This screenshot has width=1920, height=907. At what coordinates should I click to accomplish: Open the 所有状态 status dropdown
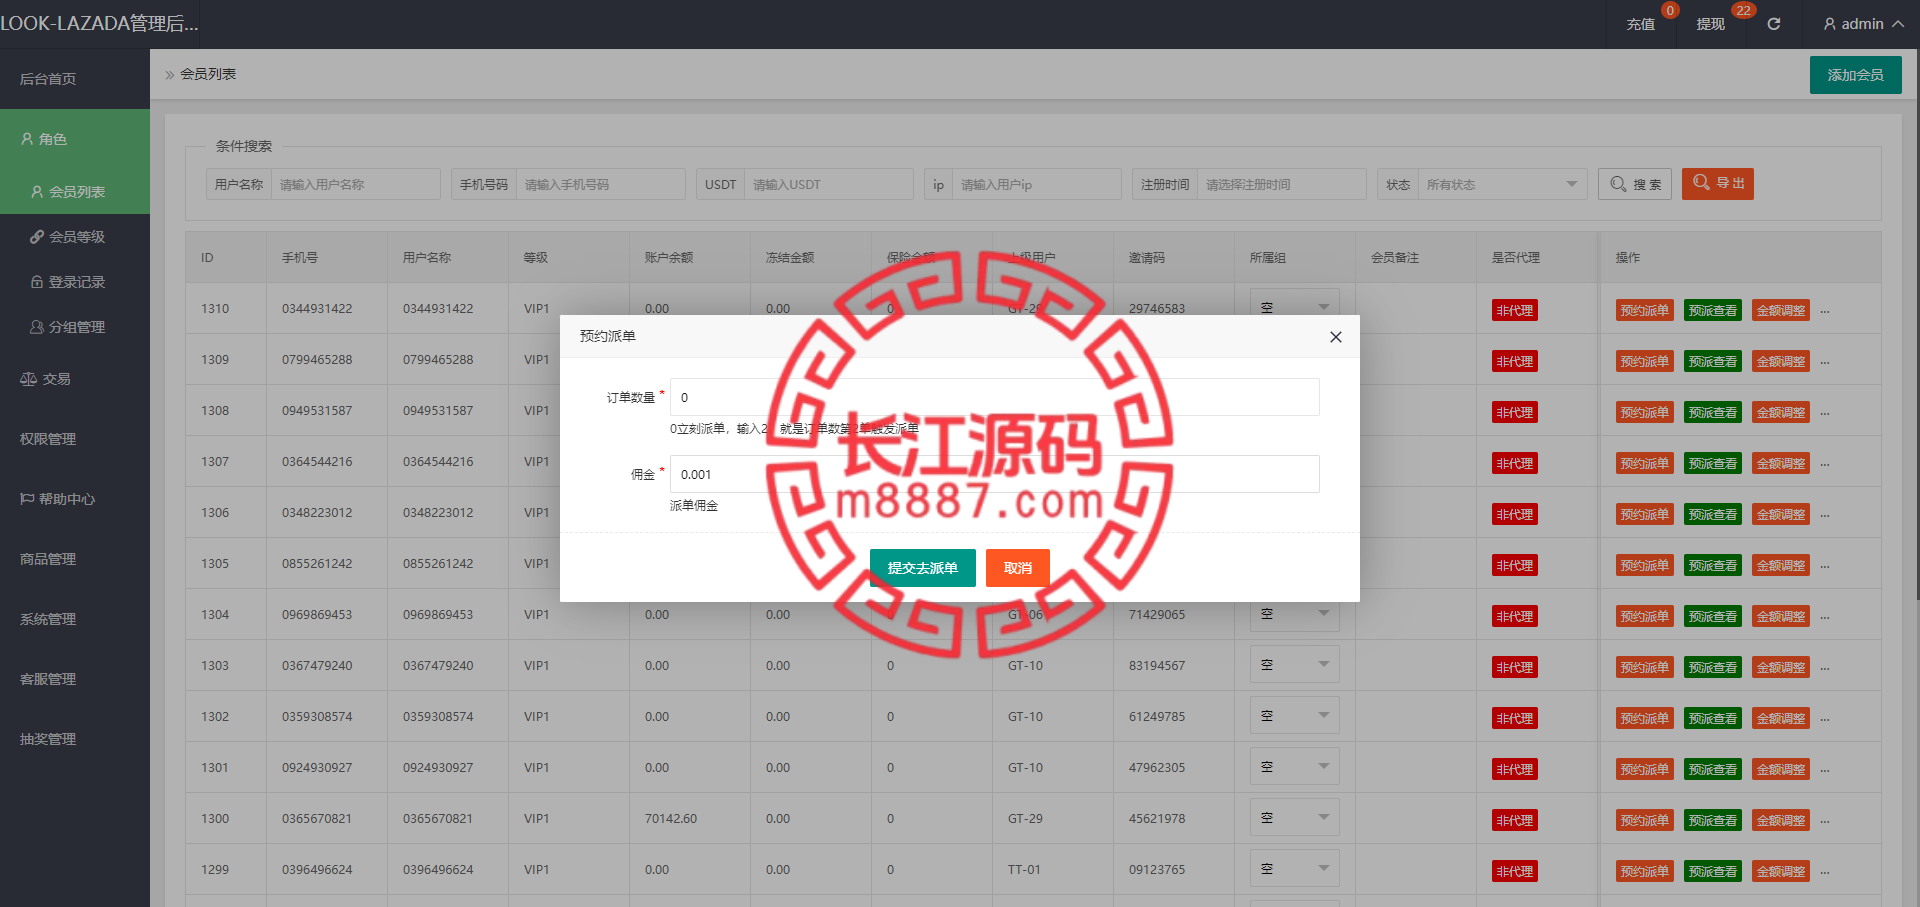(x=1502, y=184)
